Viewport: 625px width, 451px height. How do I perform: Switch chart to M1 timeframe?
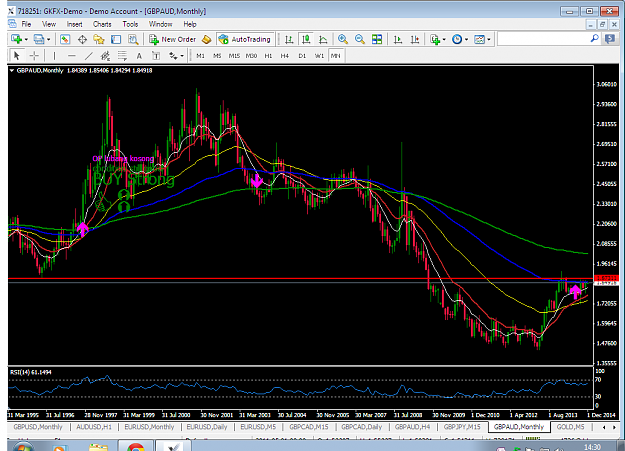pos(200,56)
